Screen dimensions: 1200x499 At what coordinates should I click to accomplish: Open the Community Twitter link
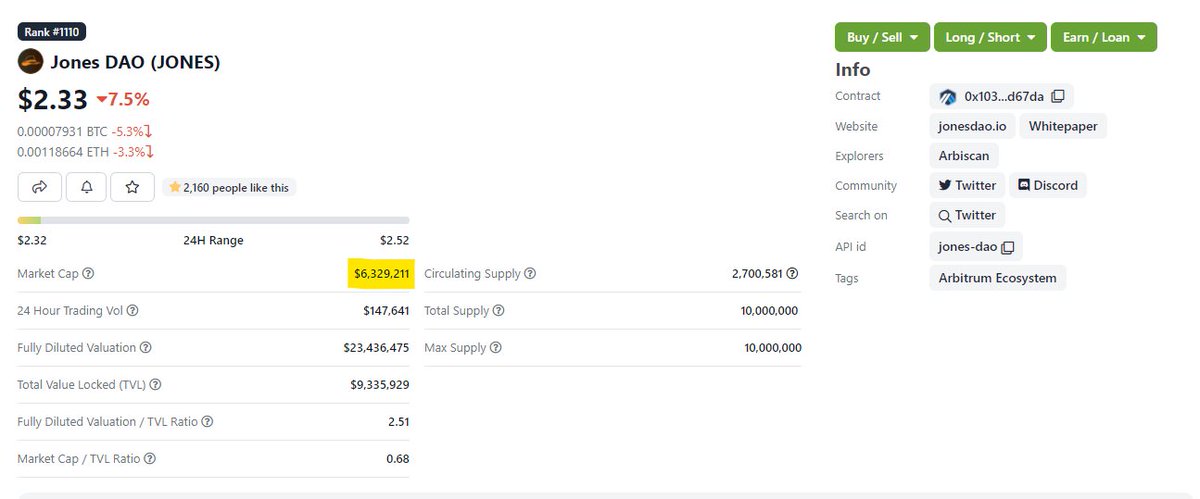[967, 186]
